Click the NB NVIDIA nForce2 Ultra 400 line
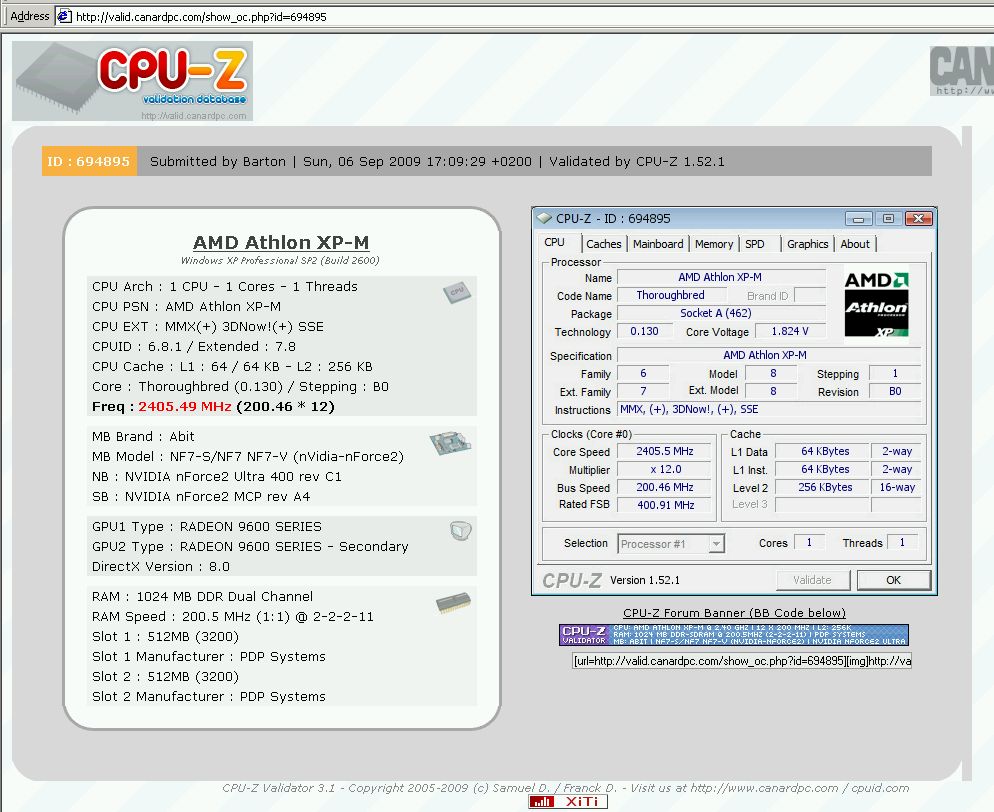 click(217, 477)
